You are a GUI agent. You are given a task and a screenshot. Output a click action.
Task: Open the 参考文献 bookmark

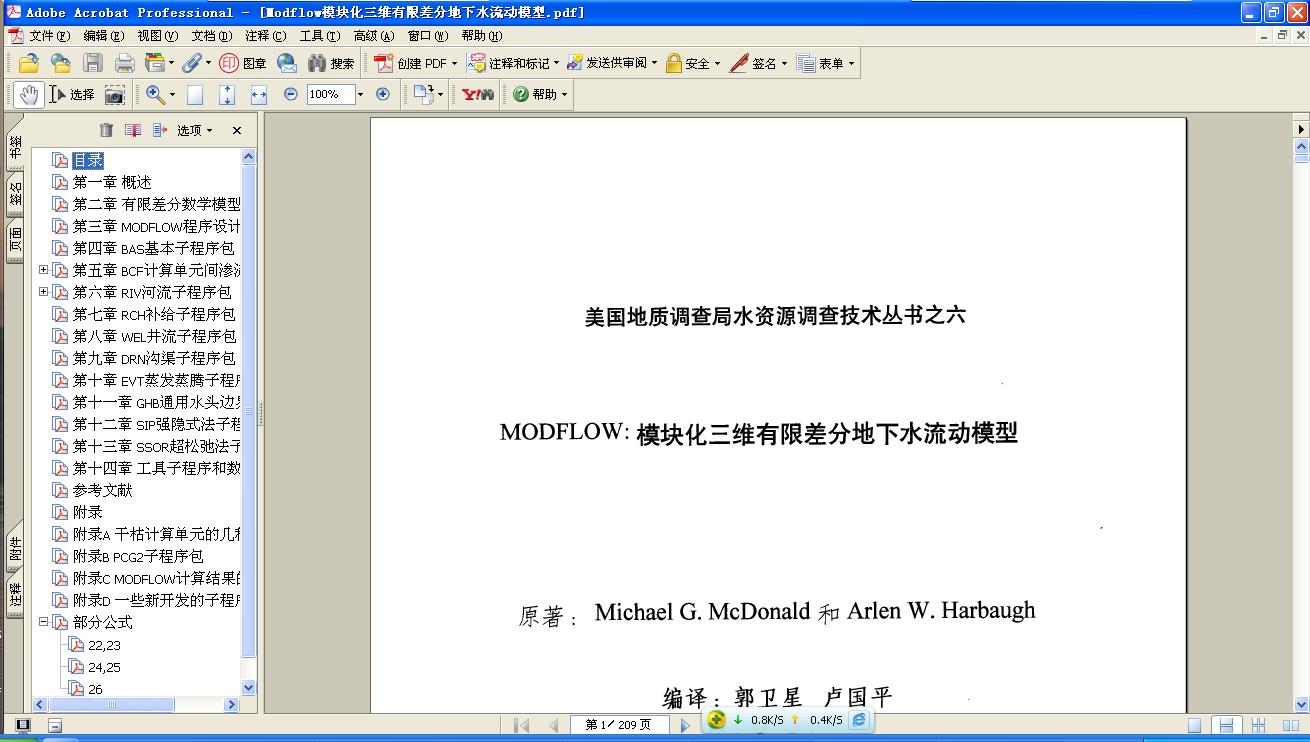pos(102,490)
